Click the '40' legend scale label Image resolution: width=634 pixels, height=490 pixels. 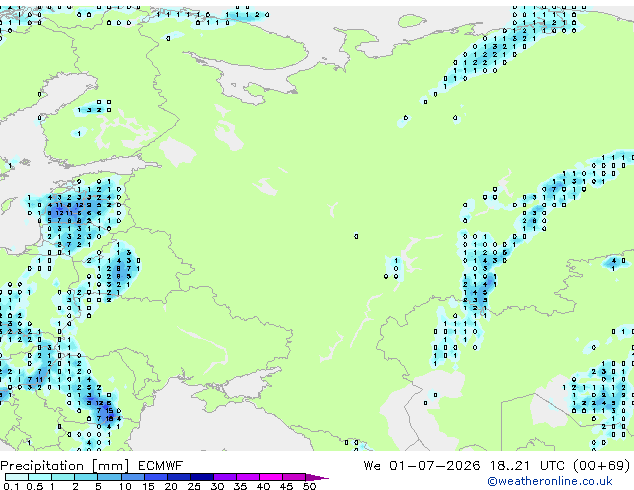[263, 486]
